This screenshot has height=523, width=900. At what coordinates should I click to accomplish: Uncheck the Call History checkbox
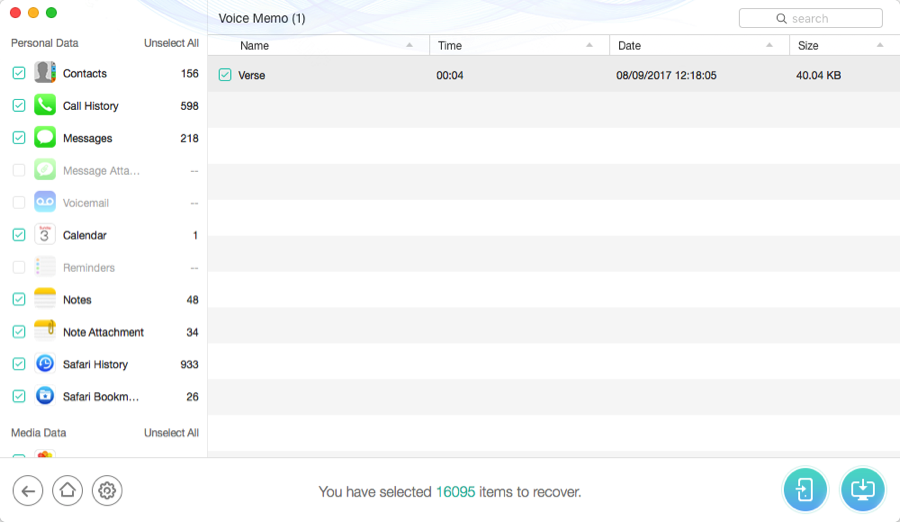[19, 106]
